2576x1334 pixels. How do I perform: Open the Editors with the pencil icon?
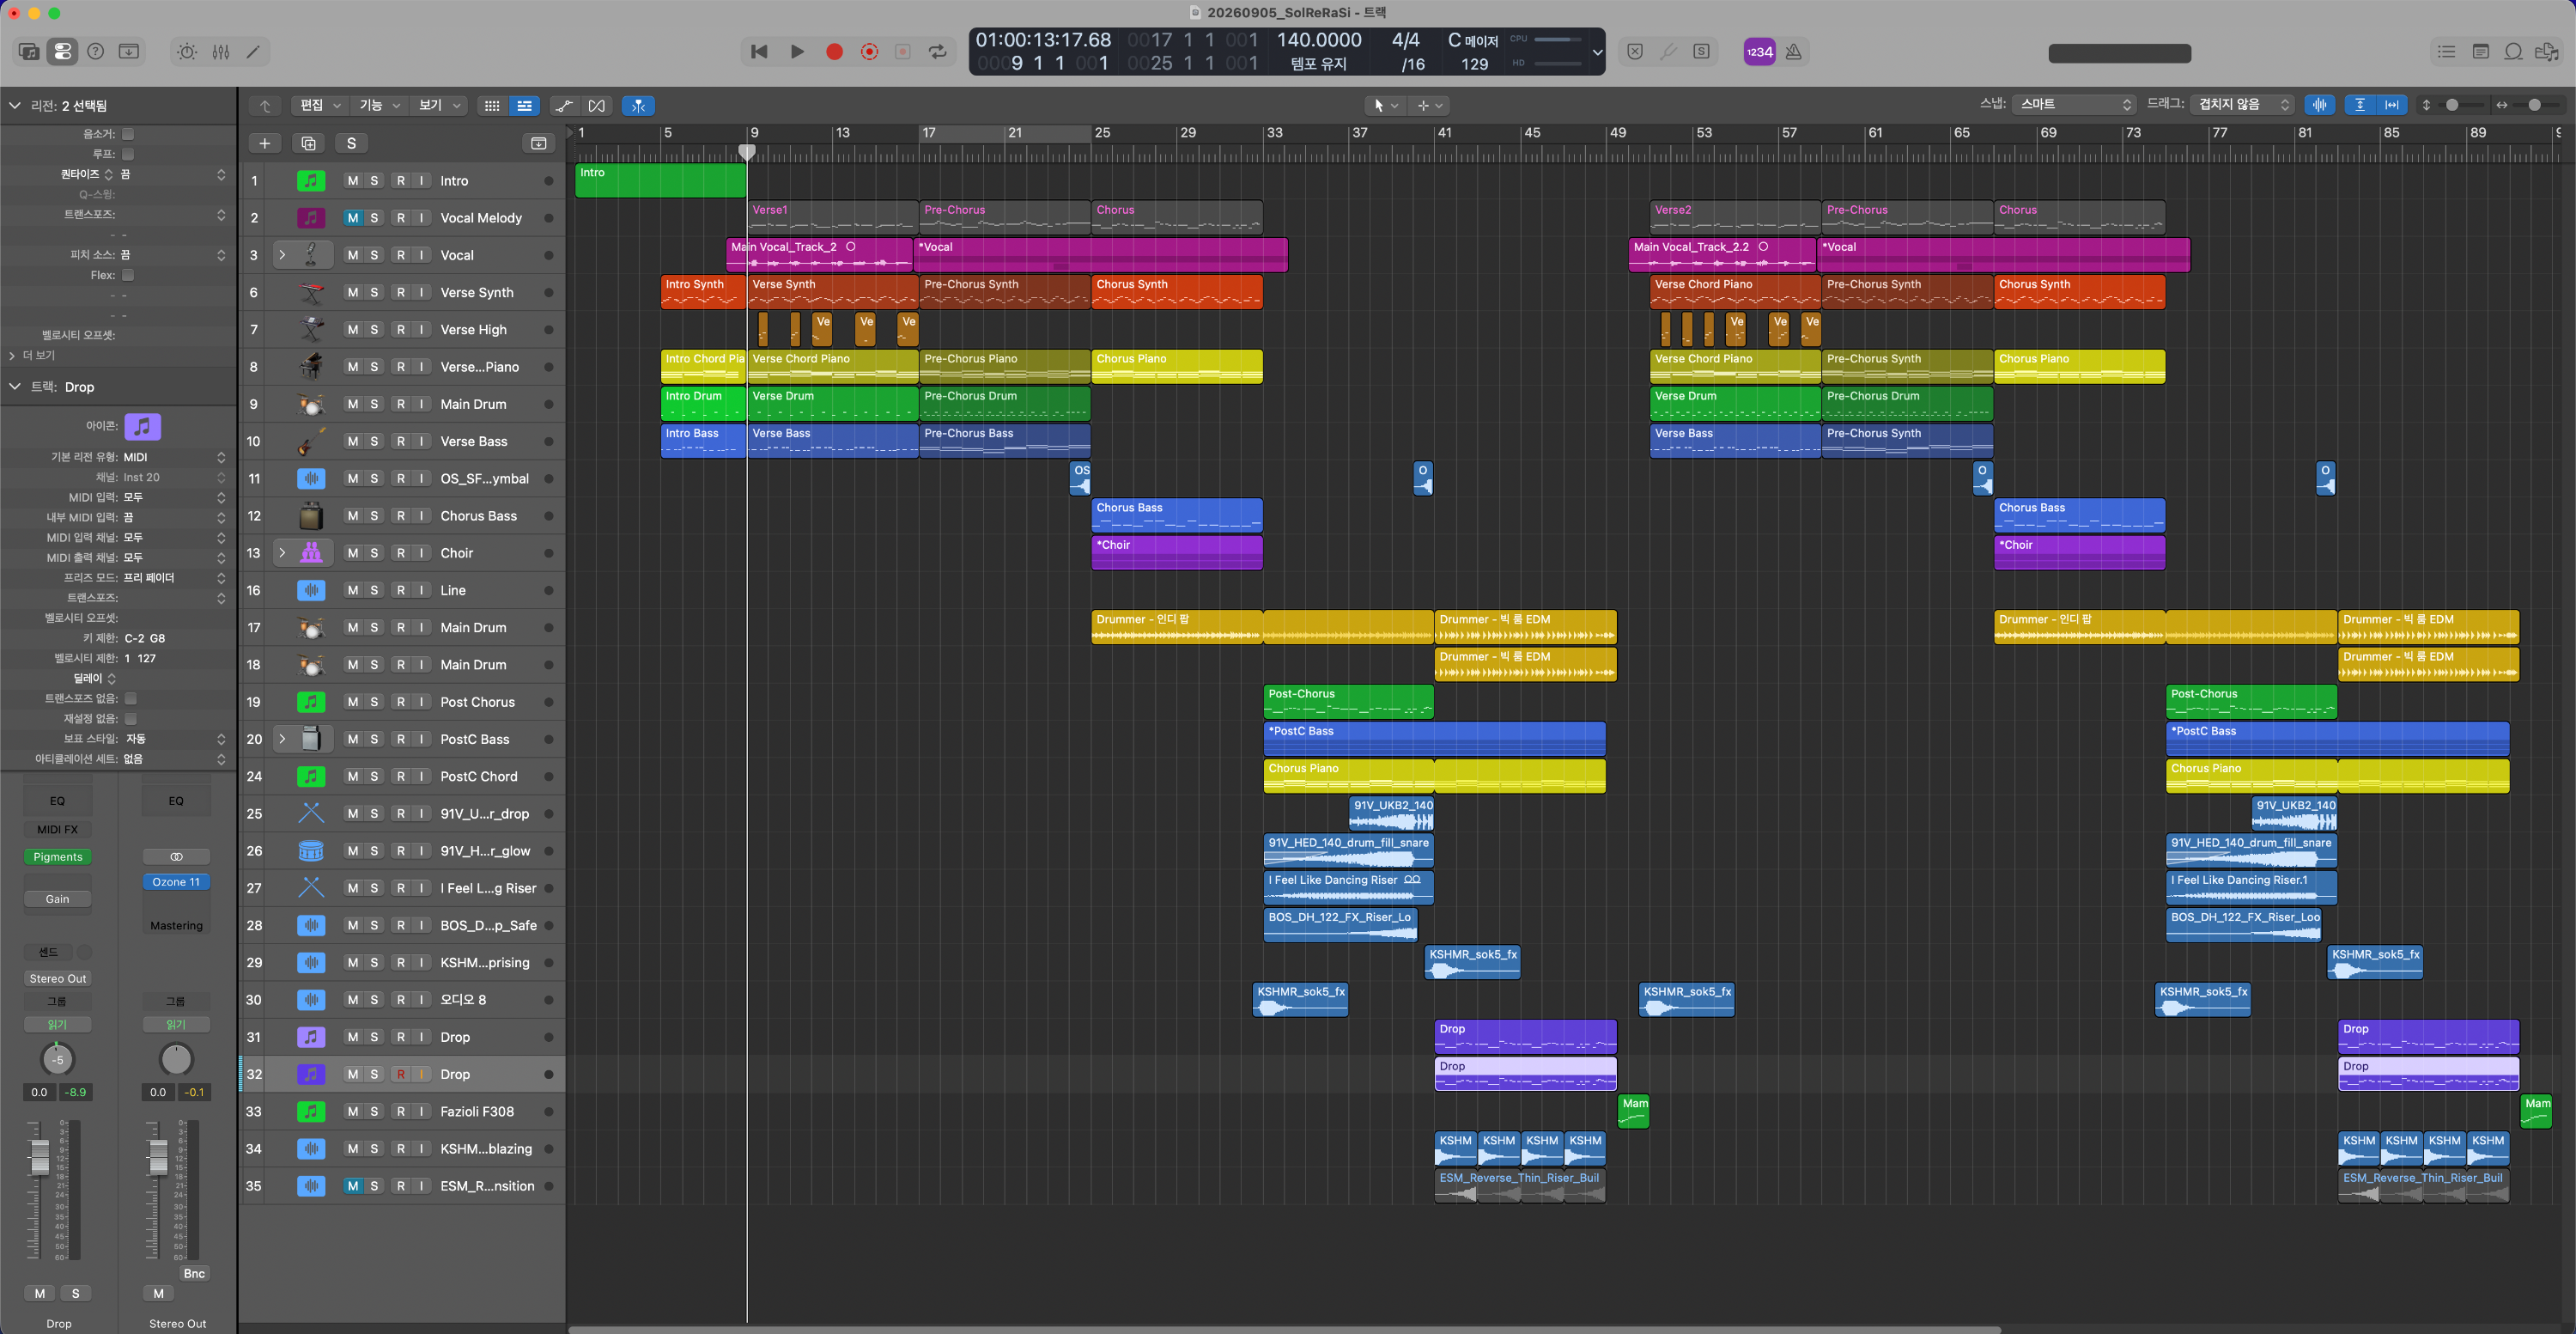coord(254,52)
